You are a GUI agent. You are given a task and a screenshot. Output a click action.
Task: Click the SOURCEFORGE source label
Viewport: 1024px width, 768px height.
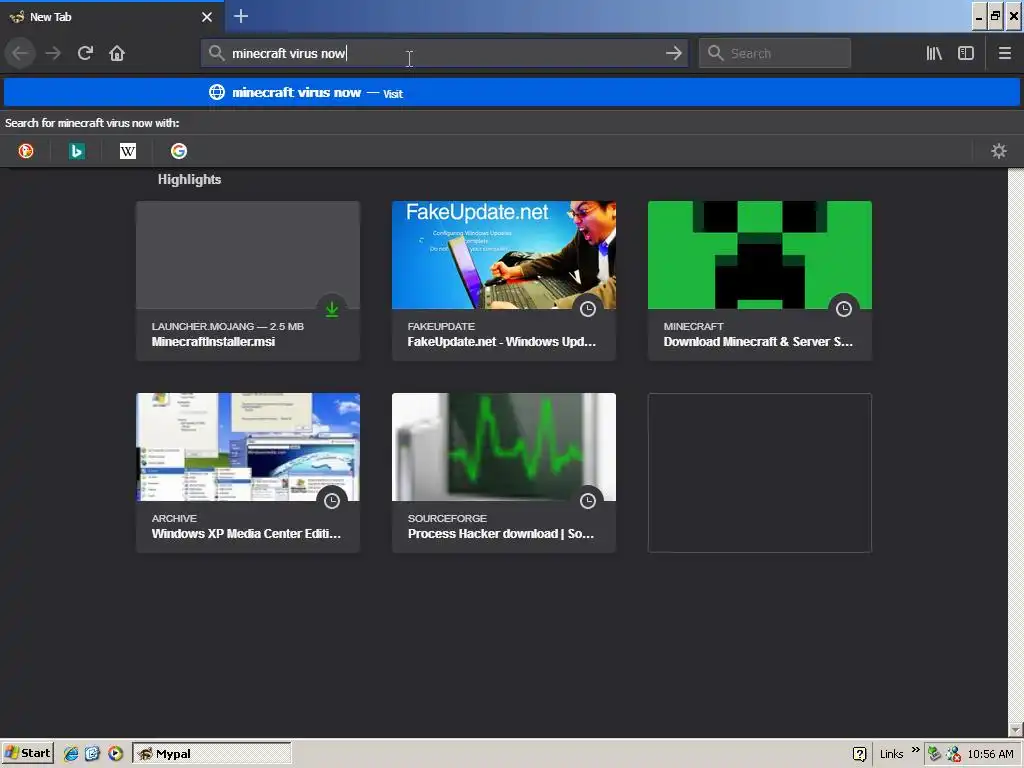click(x=447, y=518)
